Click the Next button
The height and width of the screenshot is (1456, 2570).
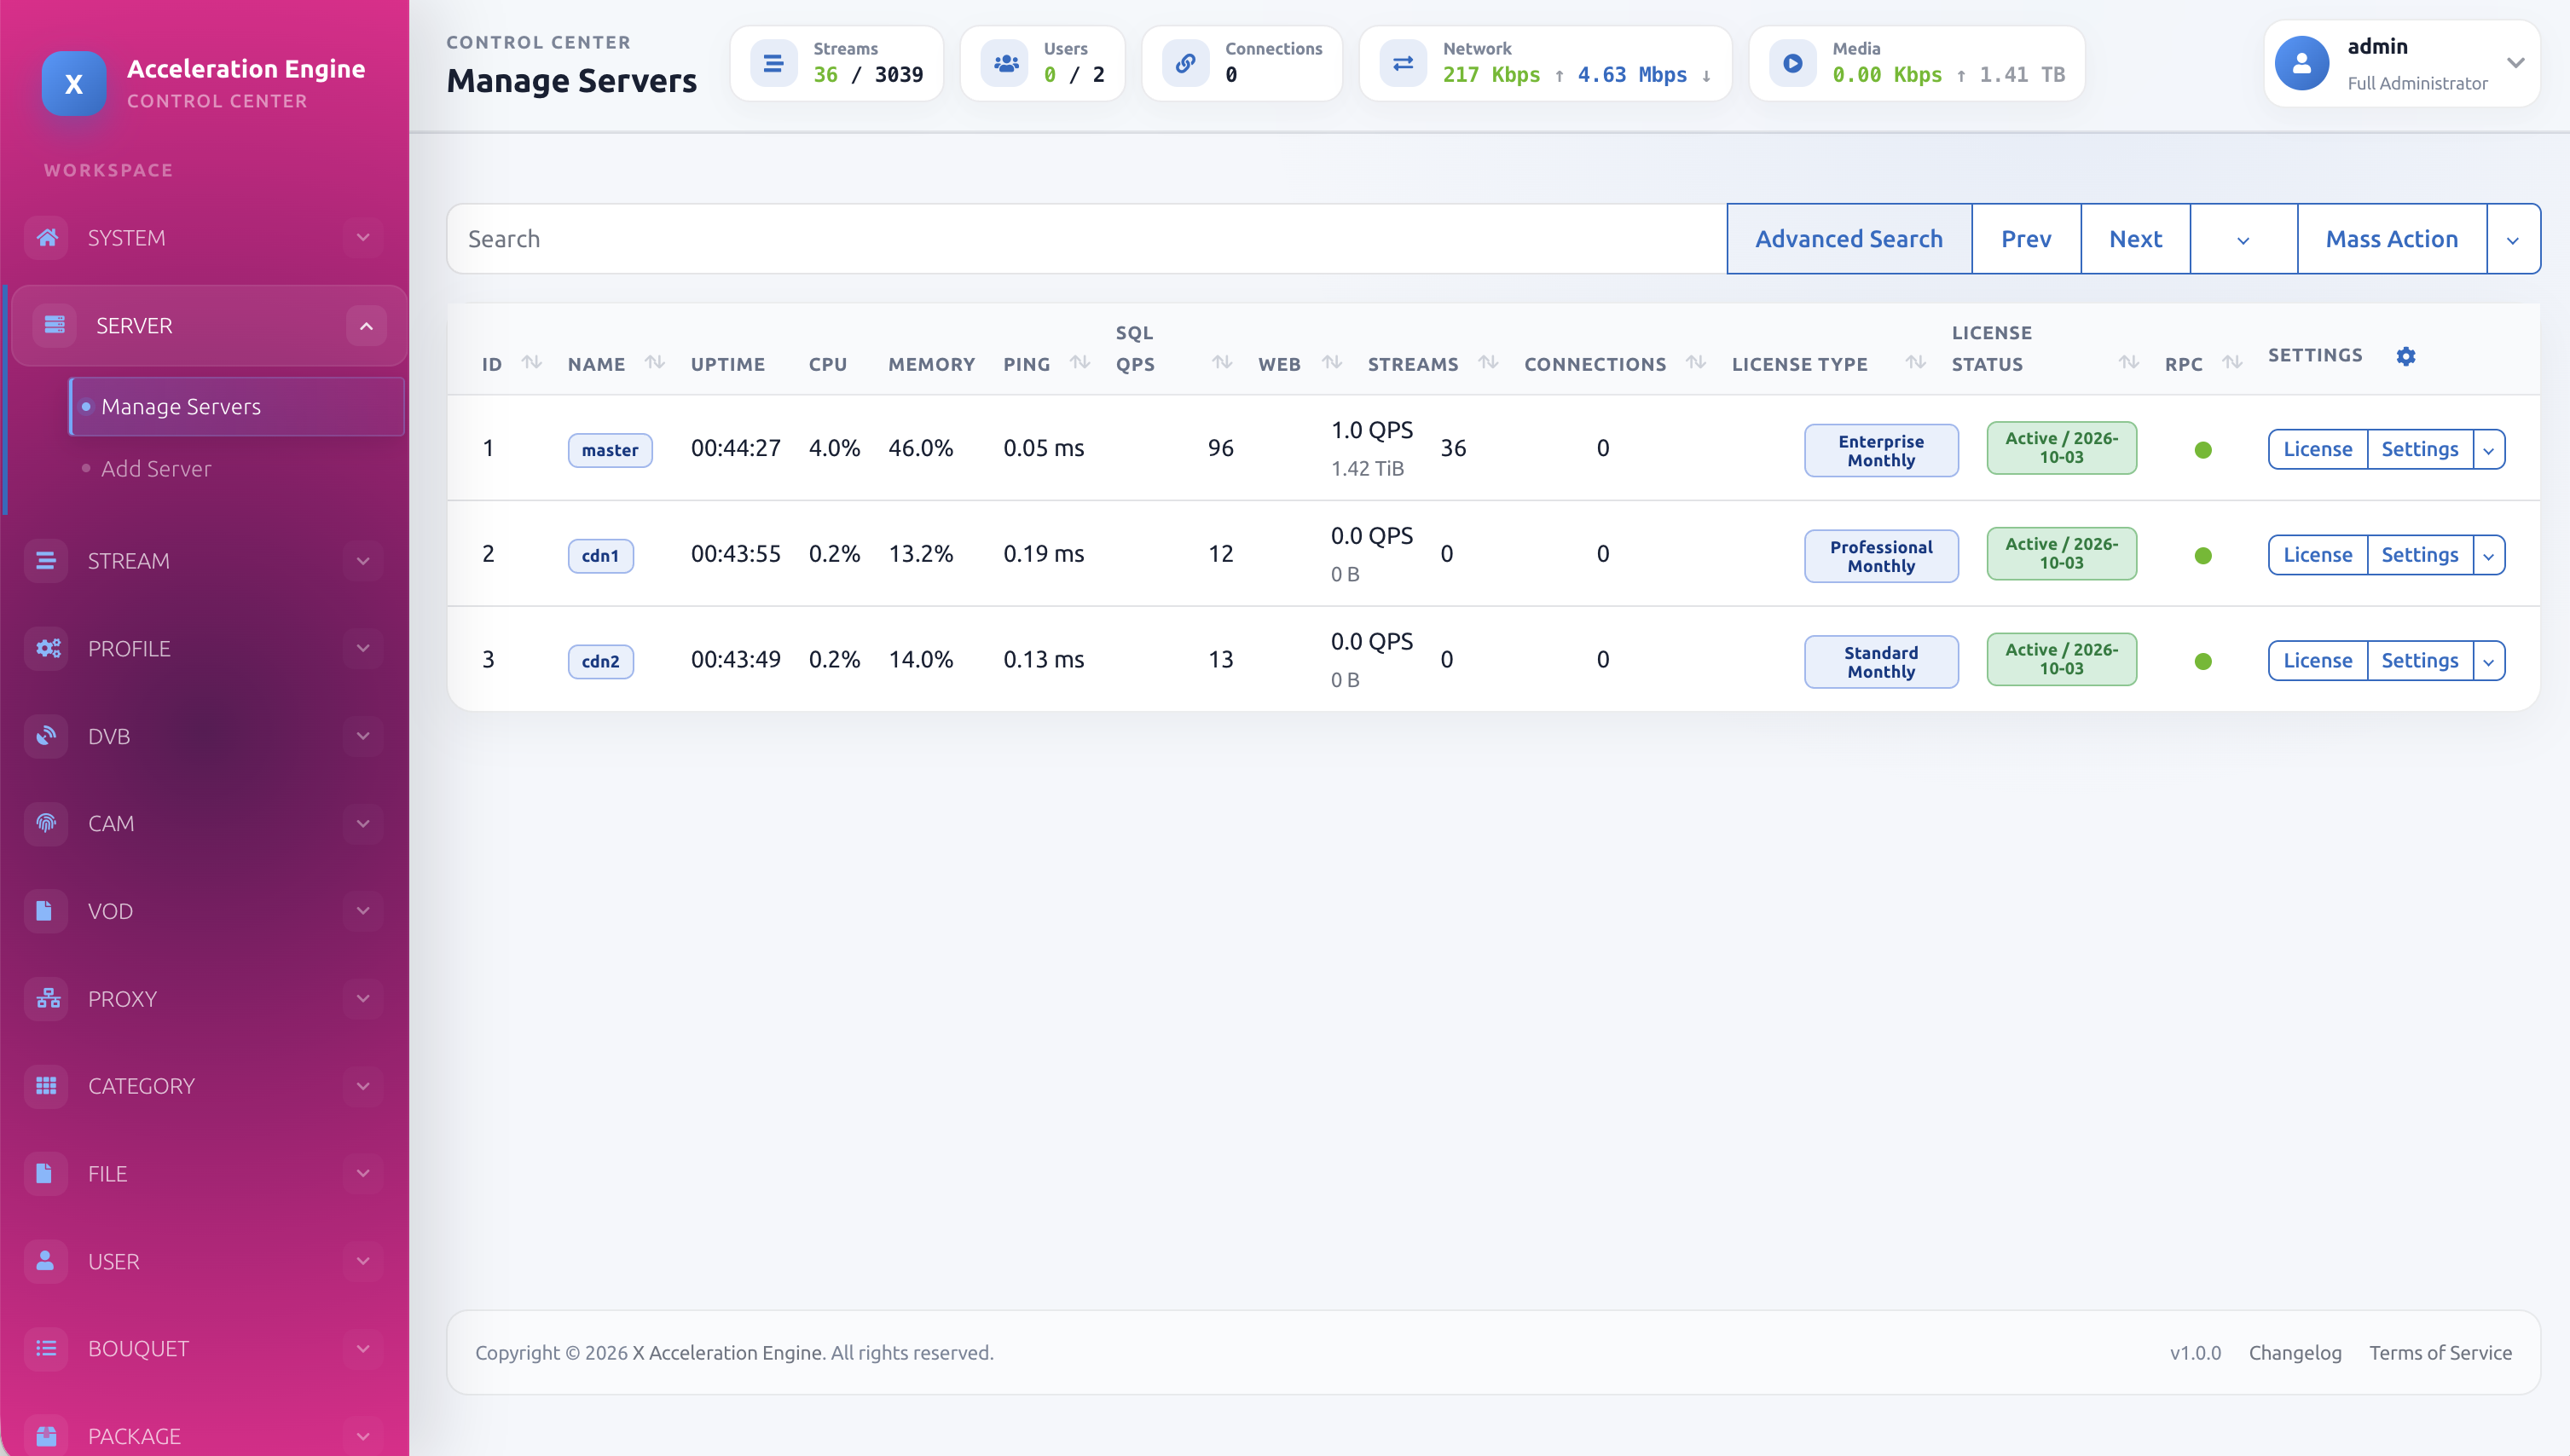click(x=2135, y=239)
